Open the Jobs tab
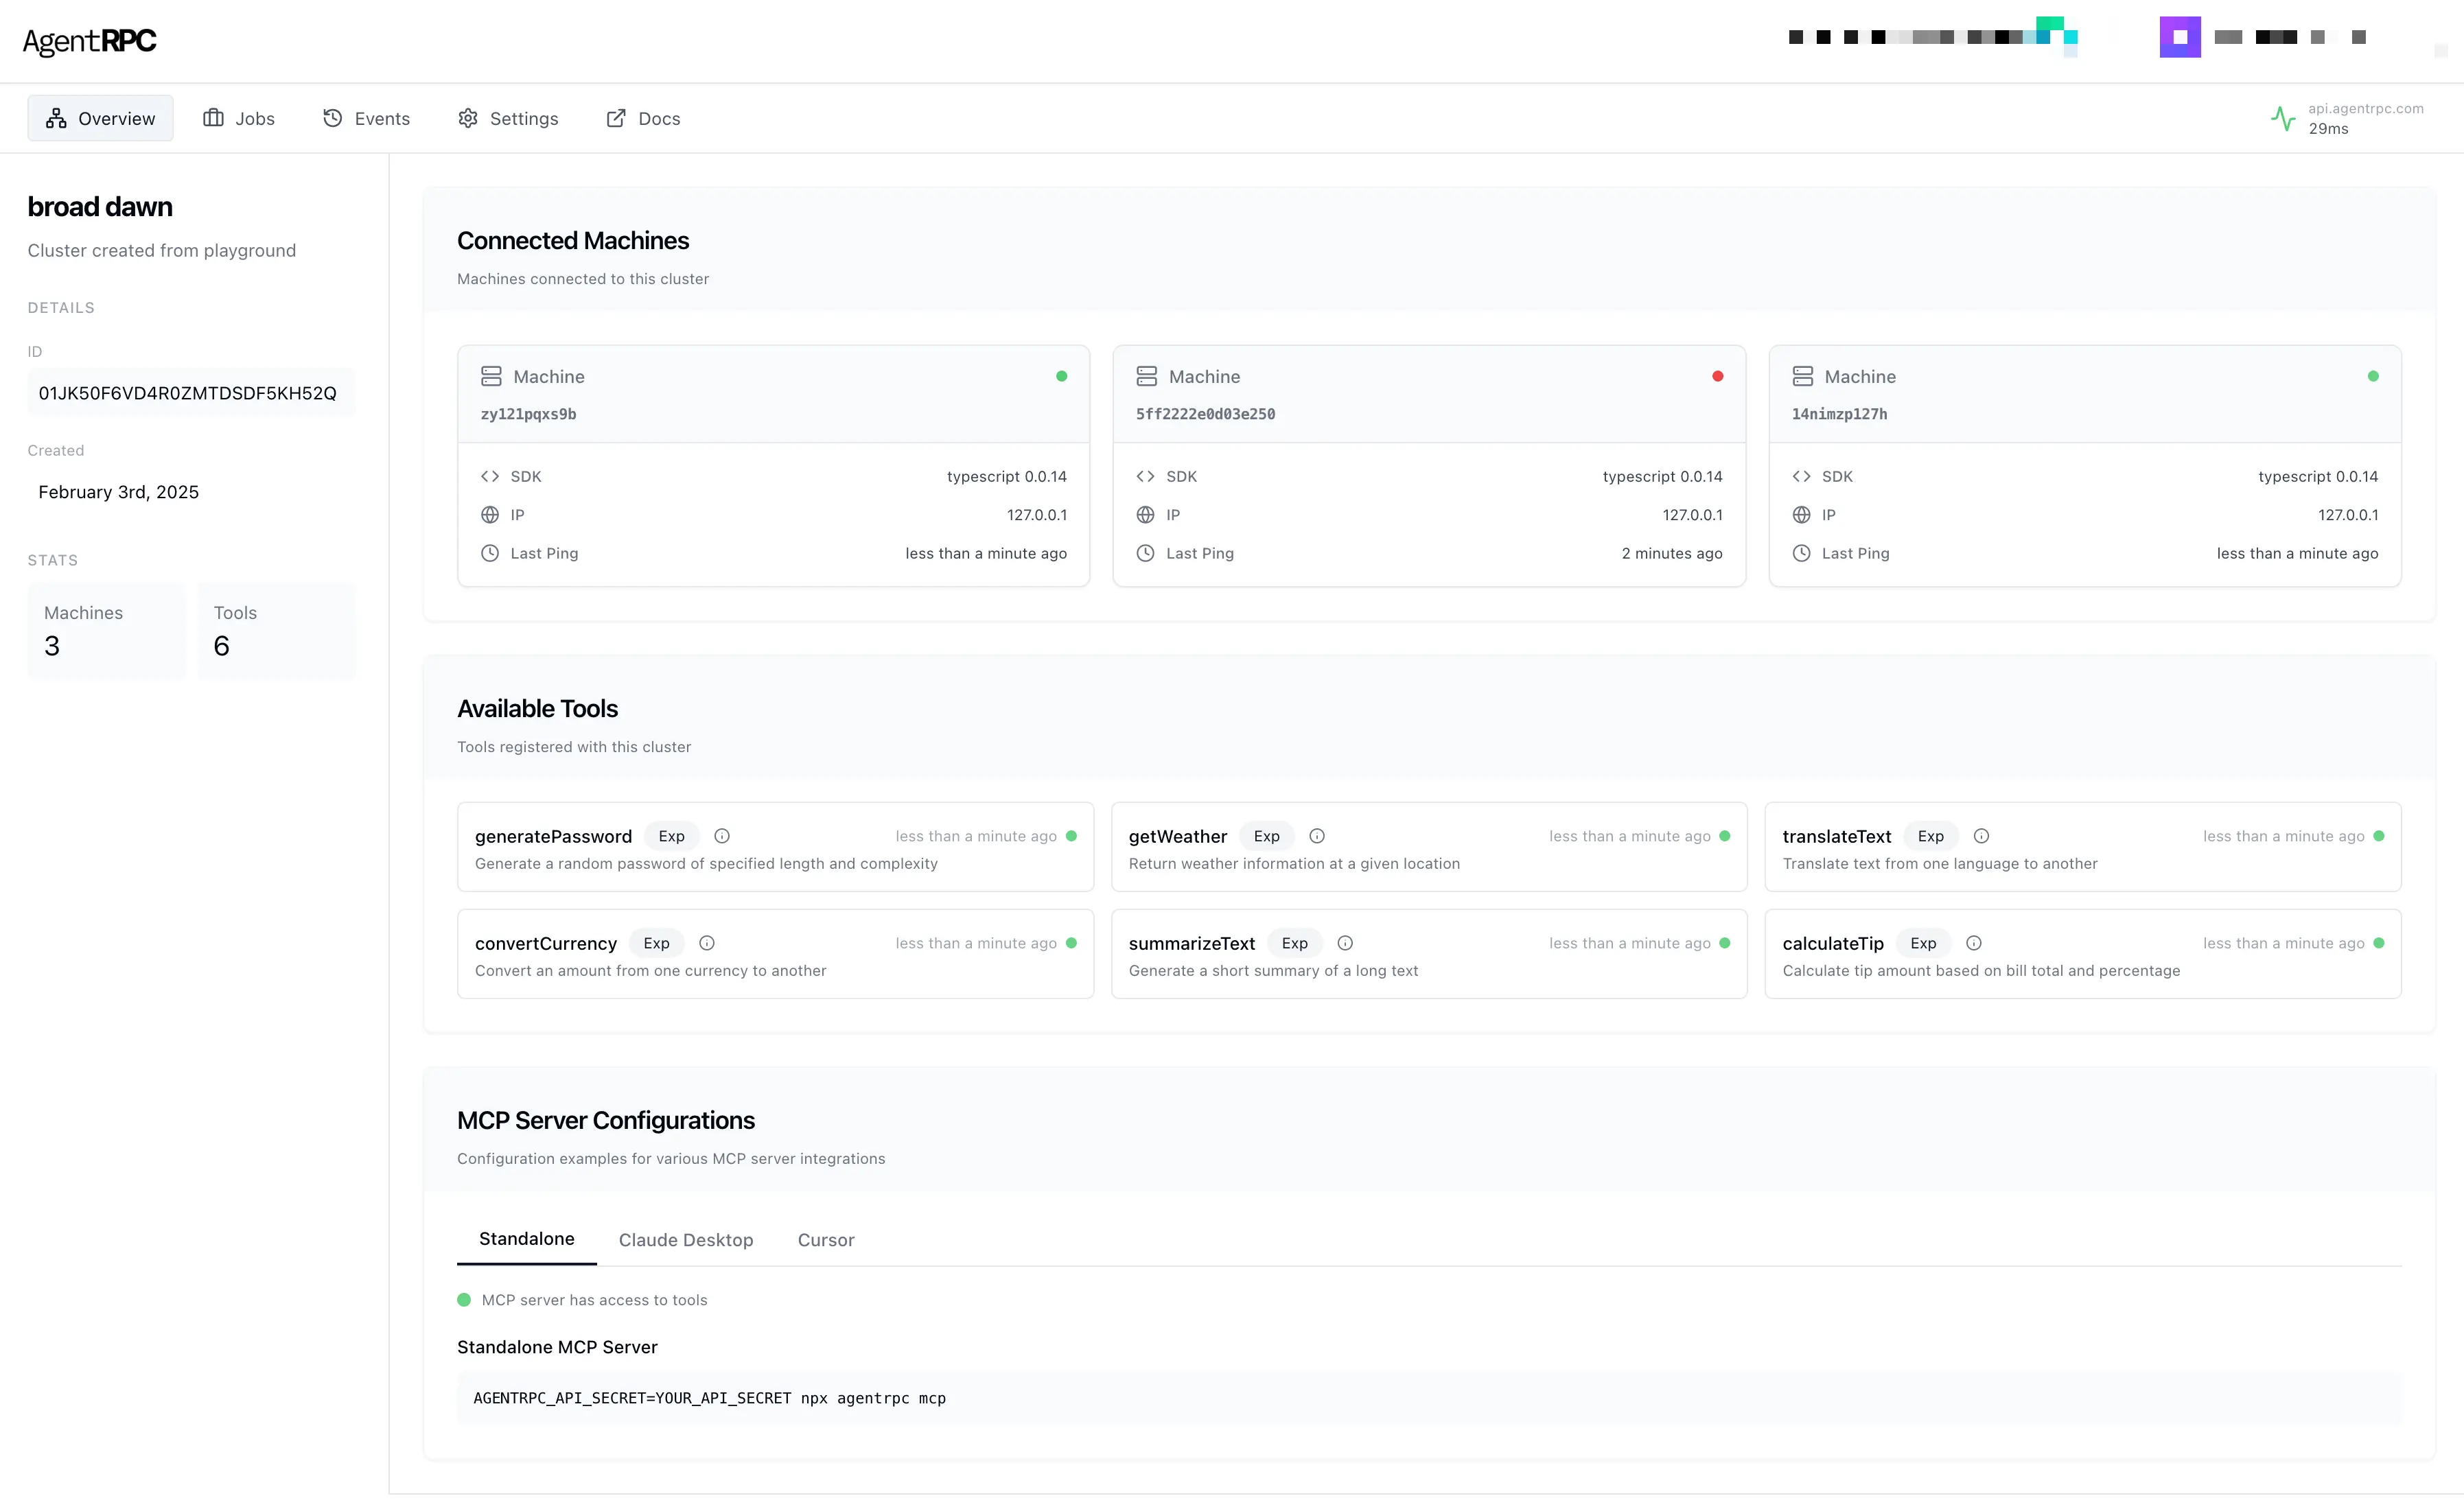This screenshot has width=2464, height=1507. [239, 118]
